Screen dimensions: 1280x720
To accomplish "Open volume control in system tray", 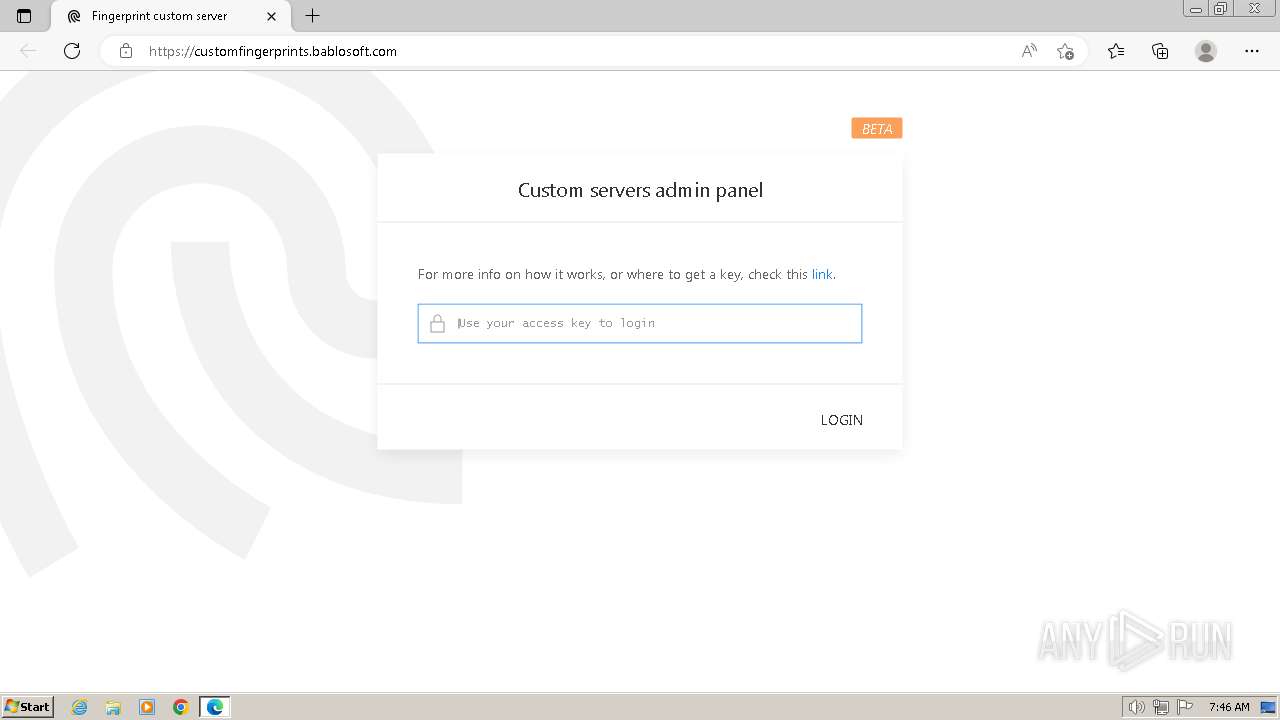I will coord(1137,707).
